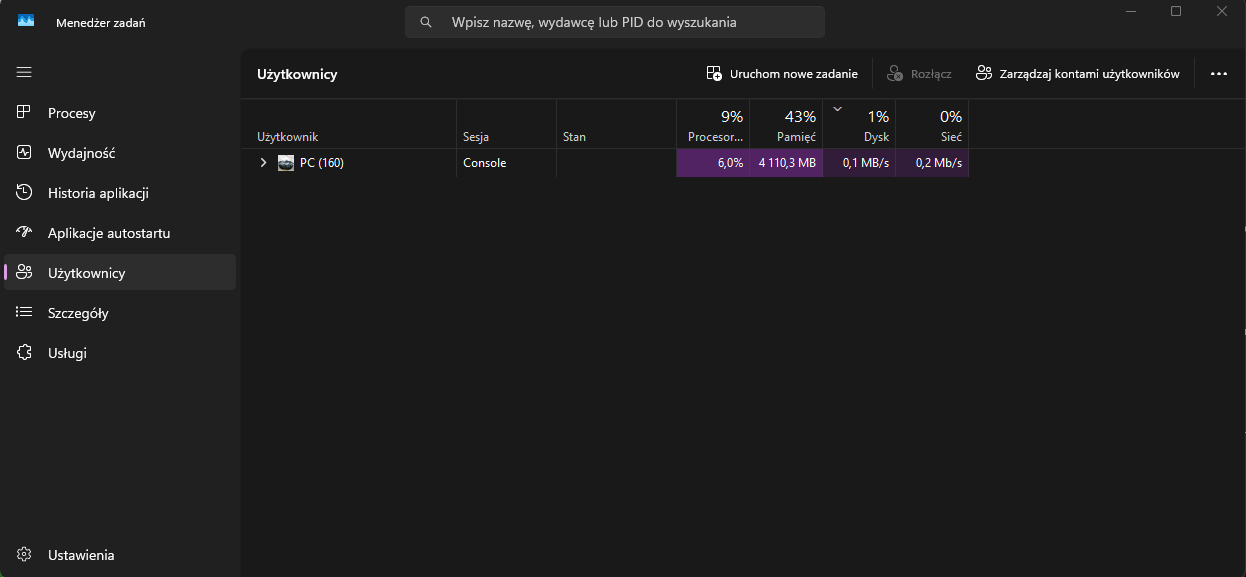Click the Rozłącz disconnect button

click(x=919, y=74)
